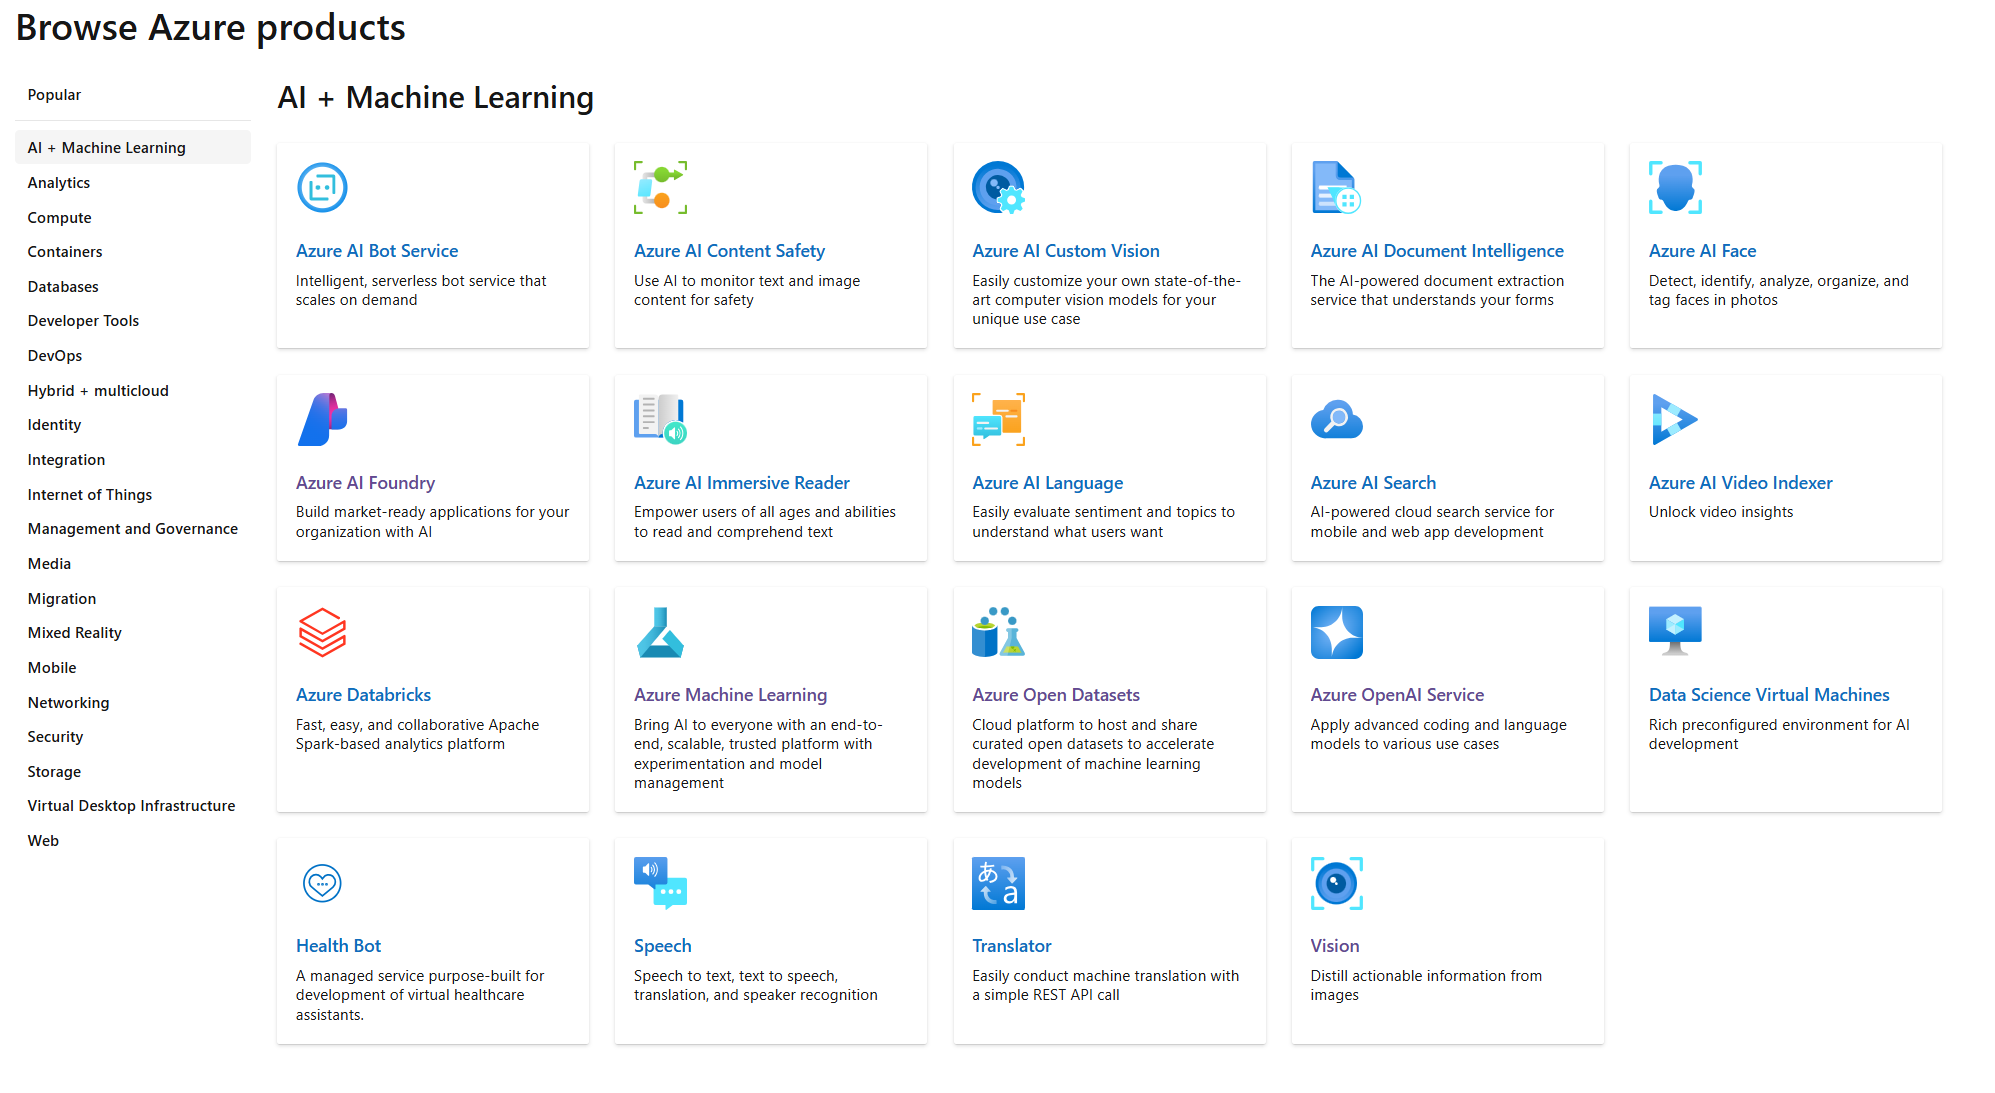This screenshot has width=1995, height=1093.
Task: Click the Azure Databricks red layers icon
Action: point(322,632)
